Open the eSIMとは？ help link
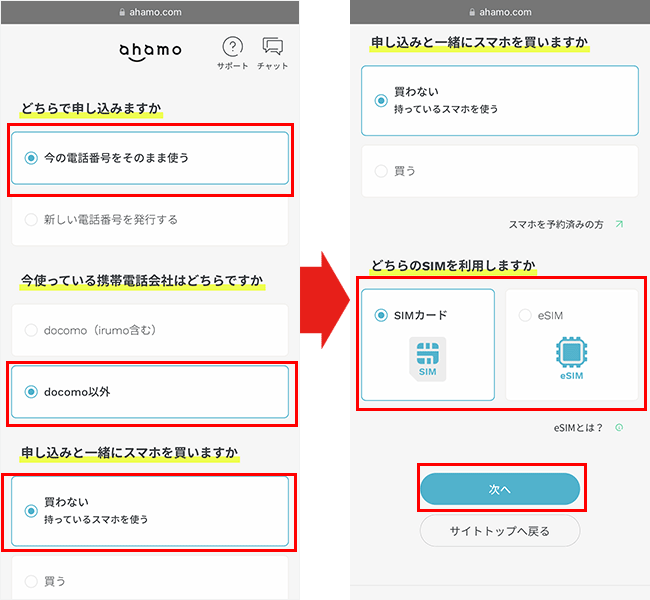Screen dimensions: 650x600 pyautogui.click(x=578, y=428)
